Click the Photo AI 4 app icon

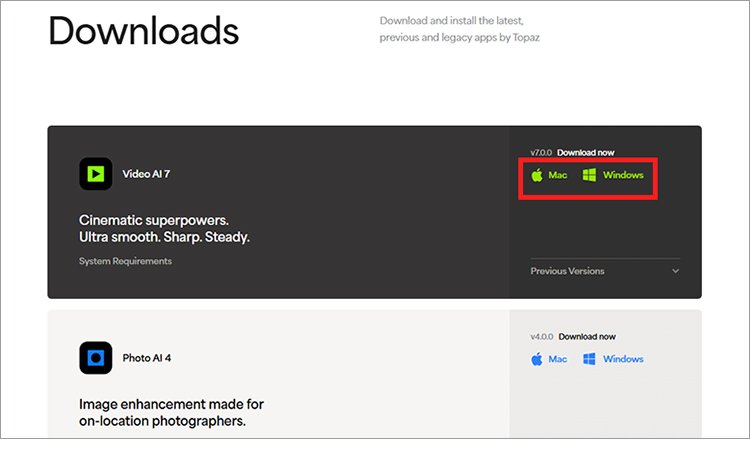tap(96, 358)
